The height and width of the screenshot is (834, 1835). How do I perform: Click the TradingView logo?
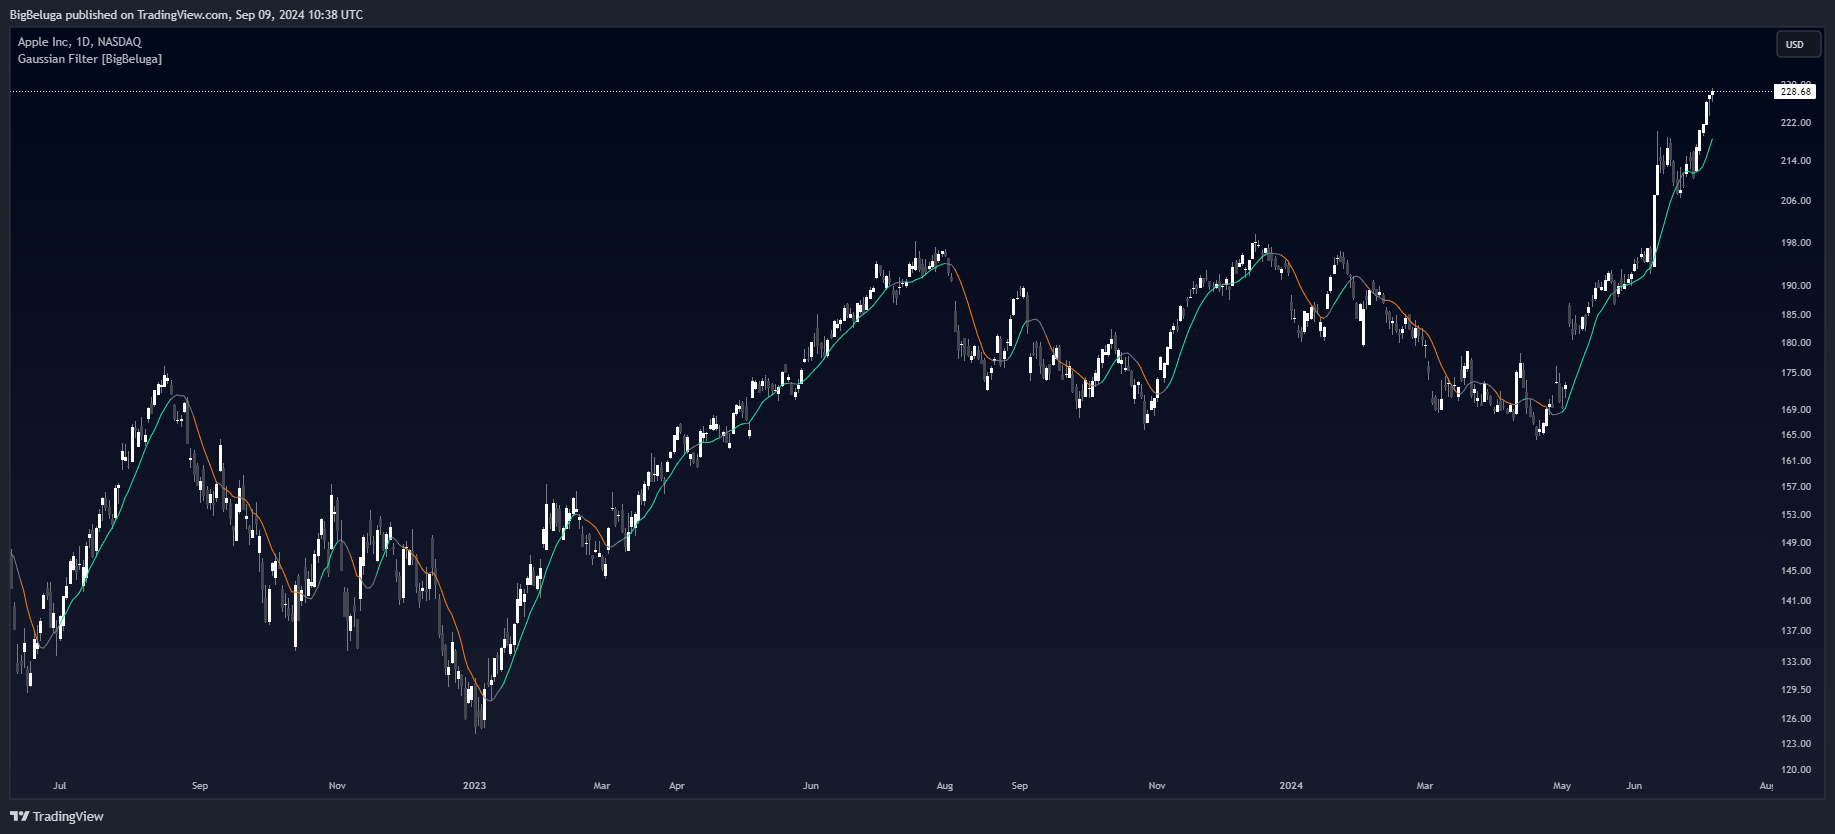pos(57,816)
